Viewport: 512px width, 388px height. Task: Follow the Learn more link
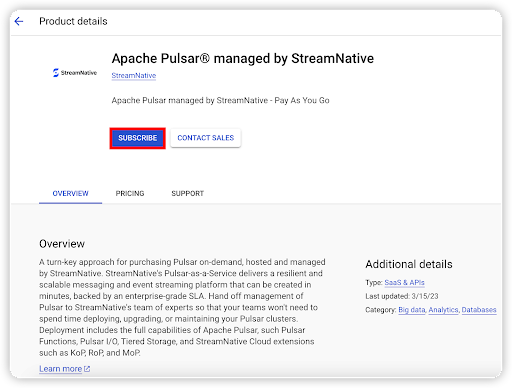pos(61,369)
